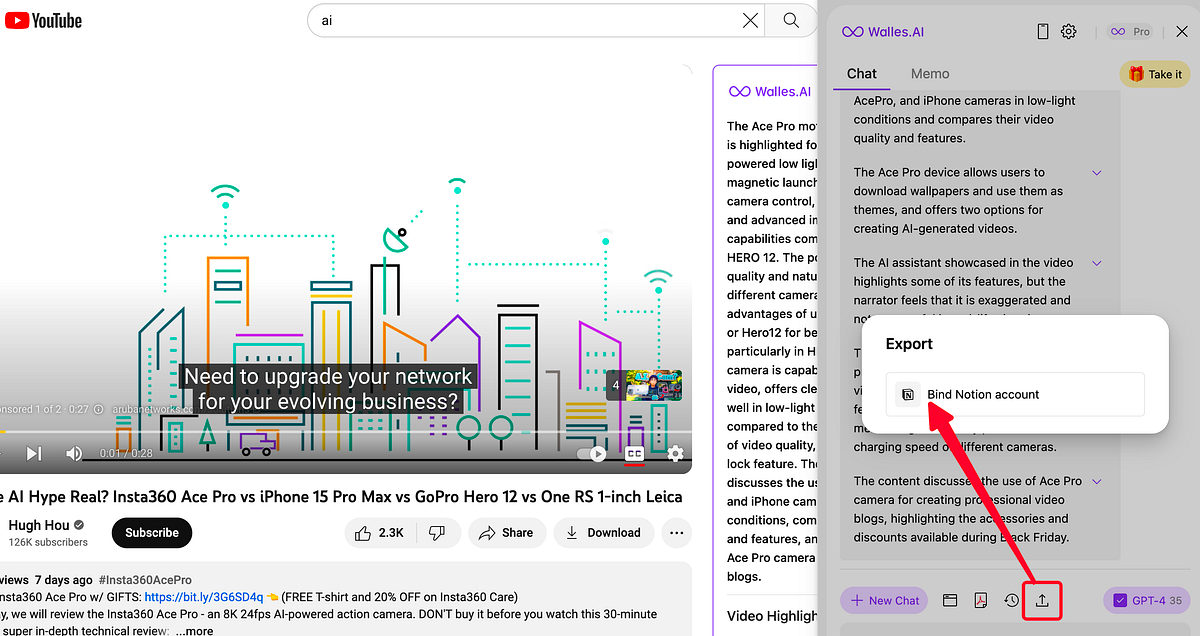Screen dimensions: 1200x636
Task: Mute the video volume
Action: [x=74, y=453]
